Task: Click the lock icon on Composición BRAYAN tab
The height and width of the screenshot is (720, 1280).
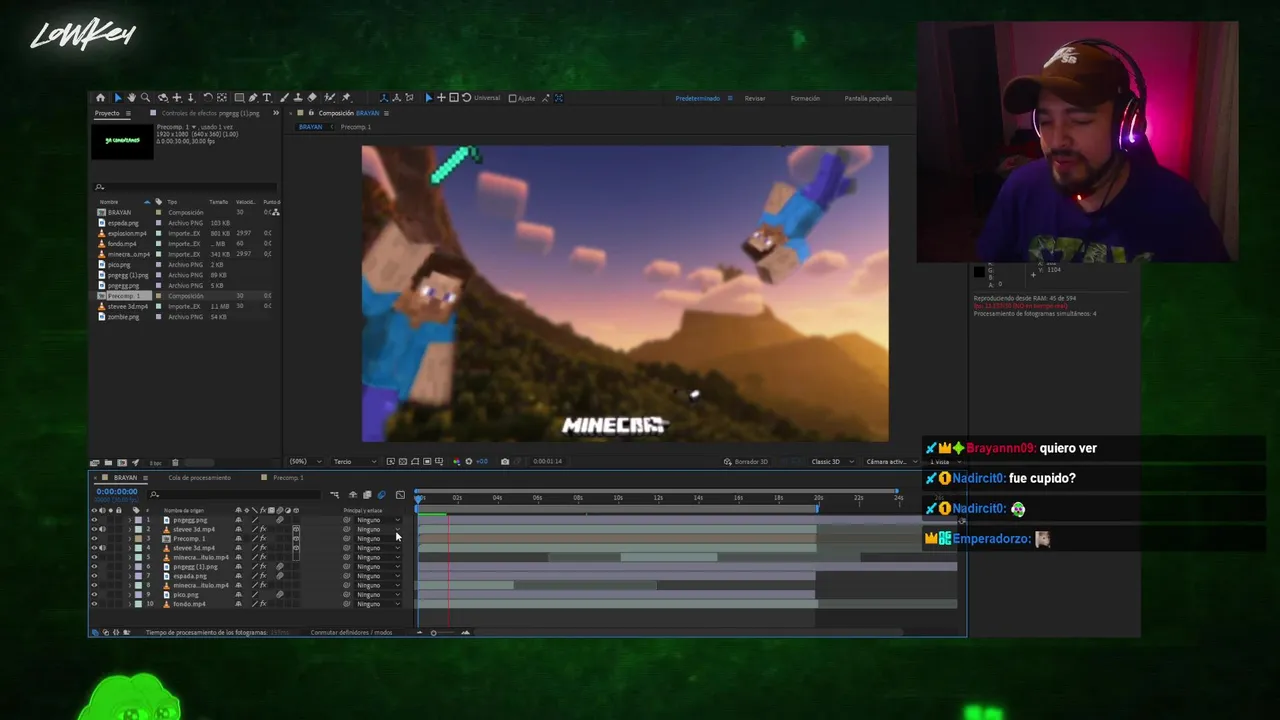Action: pos(310,113)
